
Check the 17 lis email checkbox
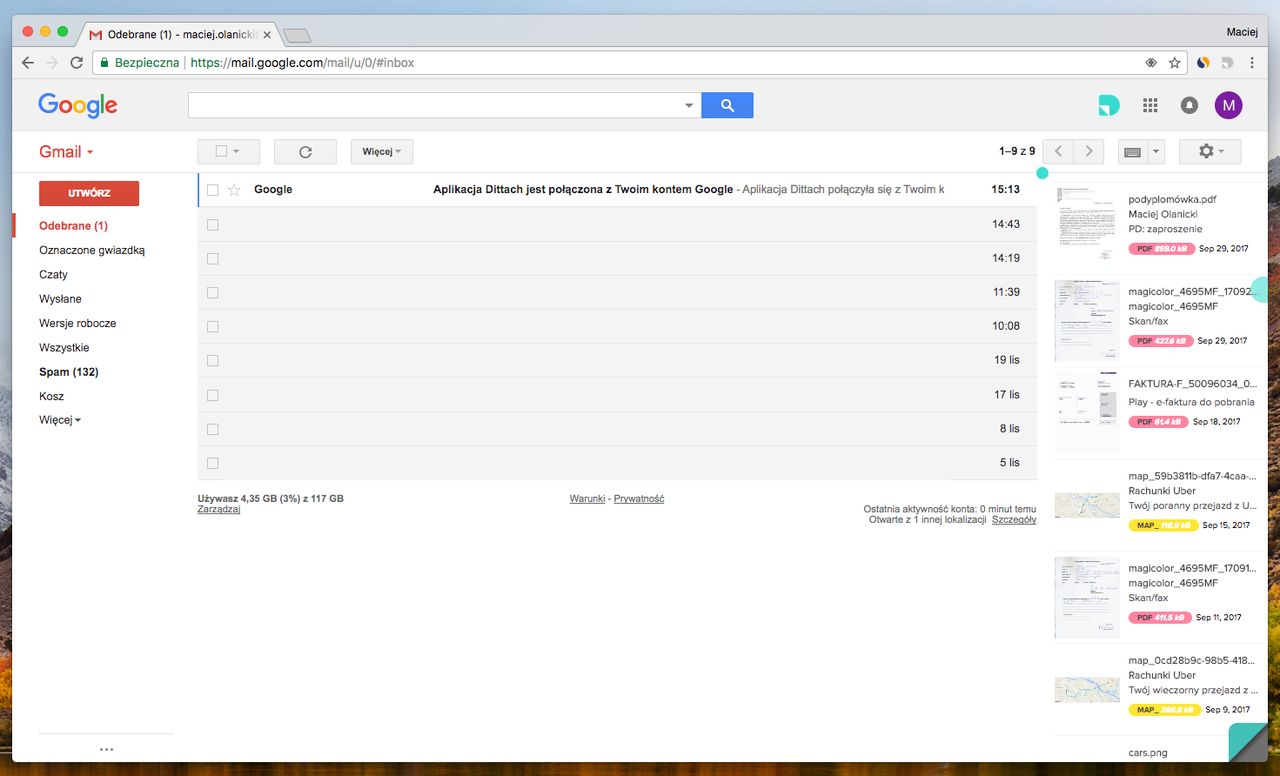click(212, 394)
